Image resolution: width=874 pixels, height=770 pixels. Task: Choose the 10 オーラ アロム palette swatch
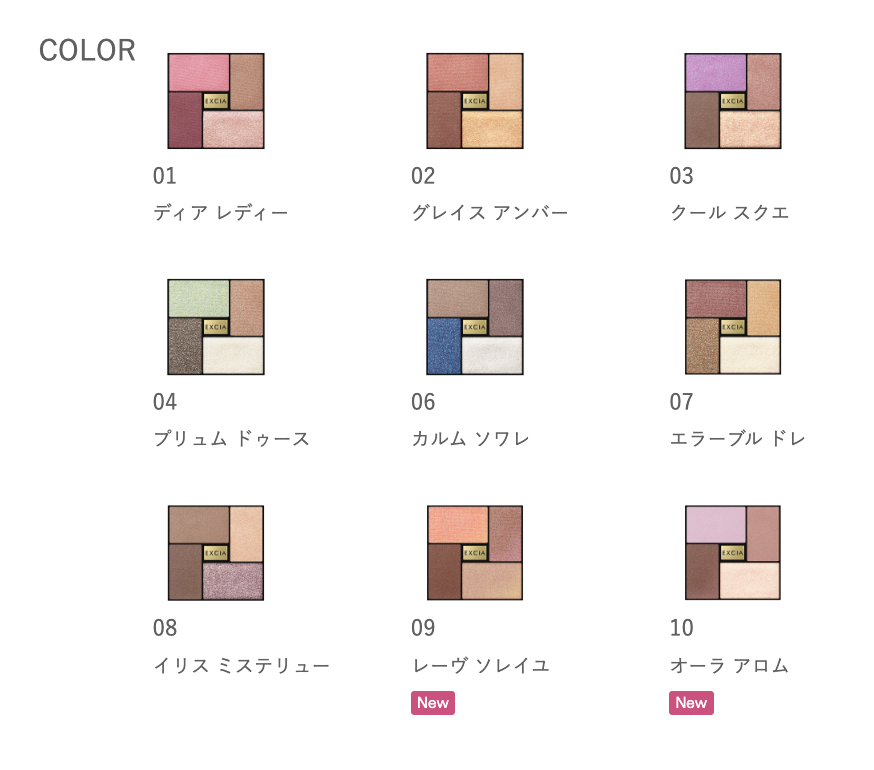point(732,553)
